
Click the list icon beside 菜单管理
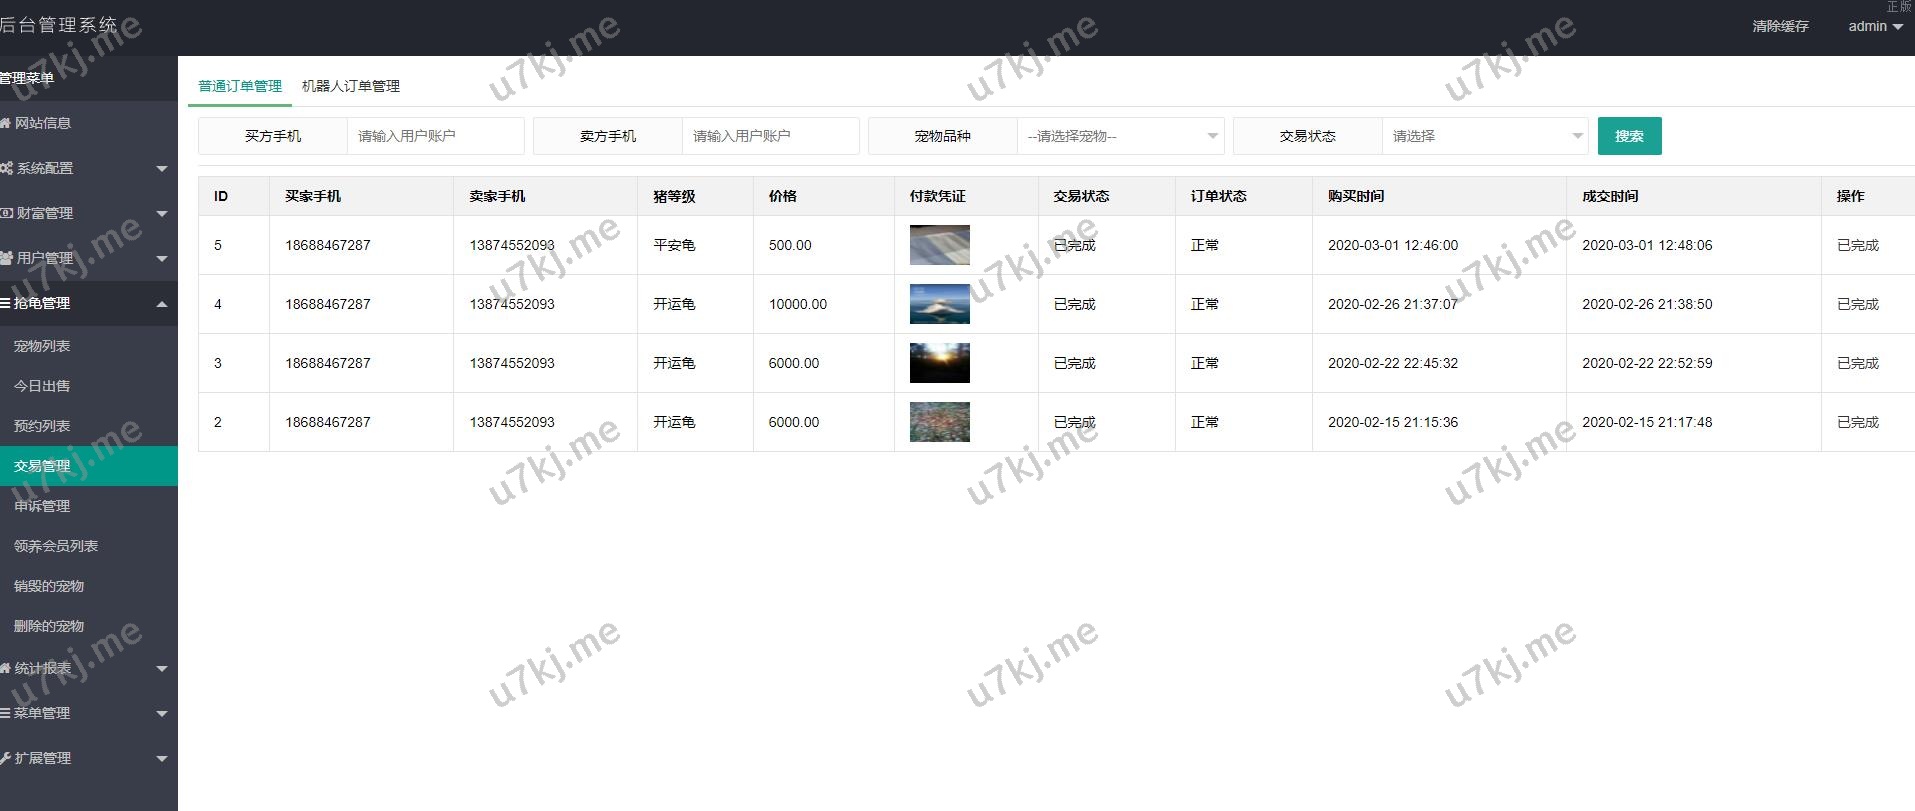point(5,713)
